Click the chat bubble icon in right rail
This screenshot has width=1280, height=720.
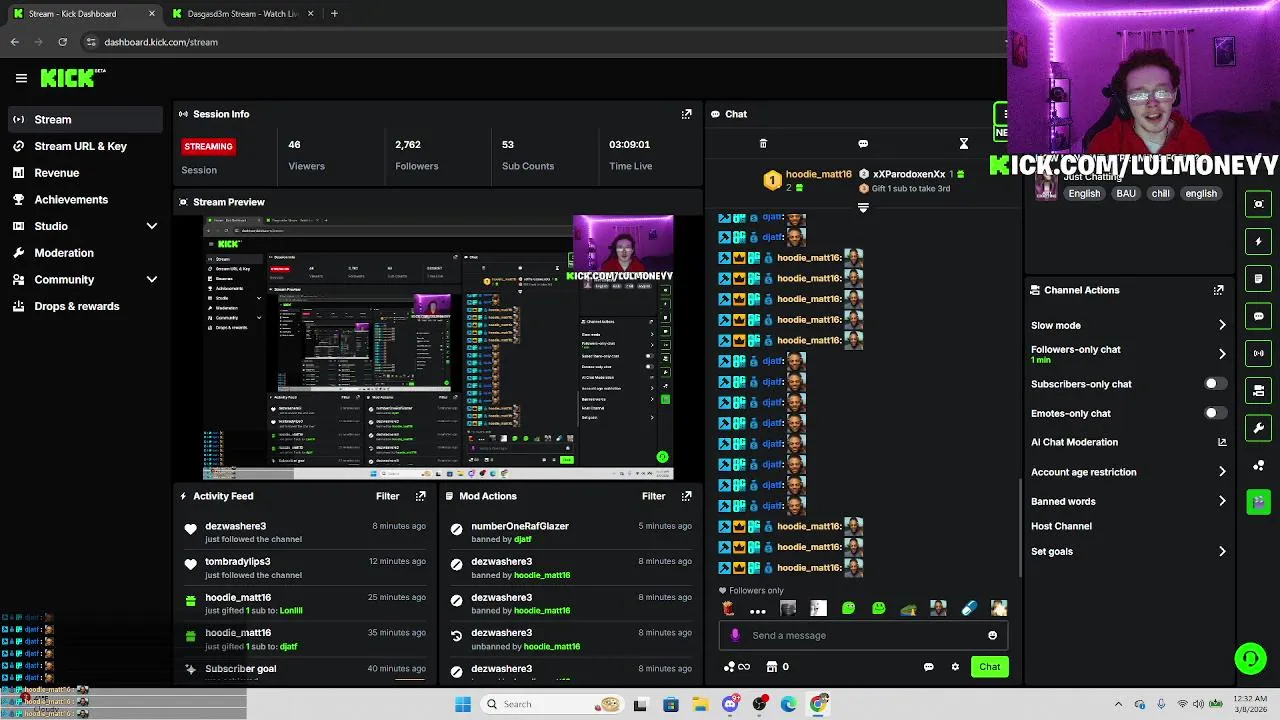pos(1258,316)
